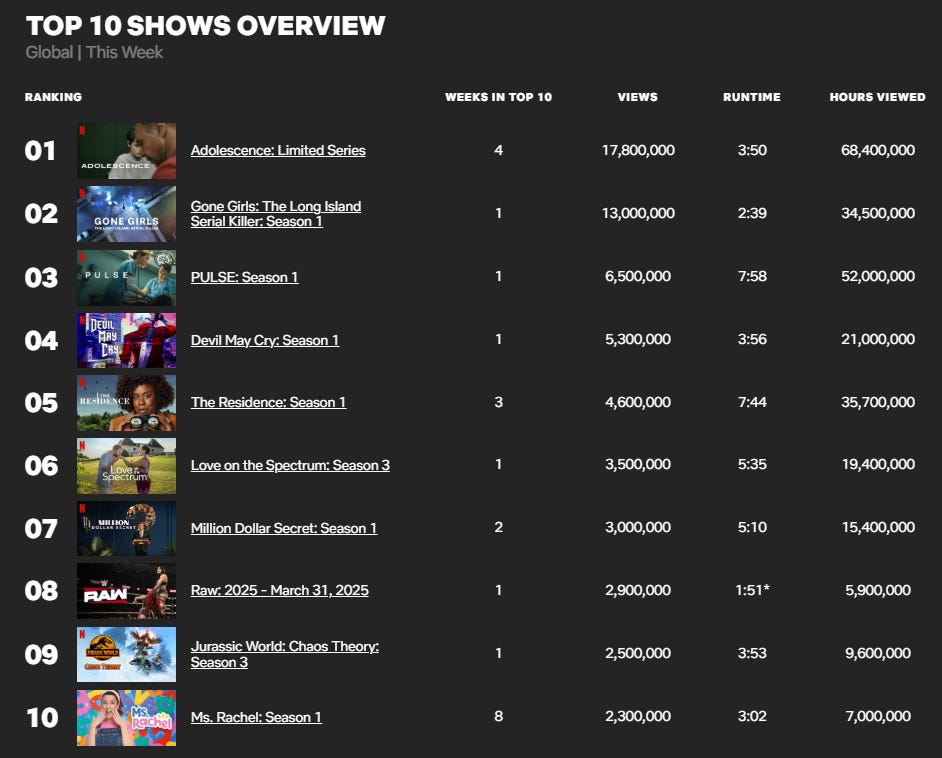Open the Devil May Cry: Season 1 link

click(265, 340)
